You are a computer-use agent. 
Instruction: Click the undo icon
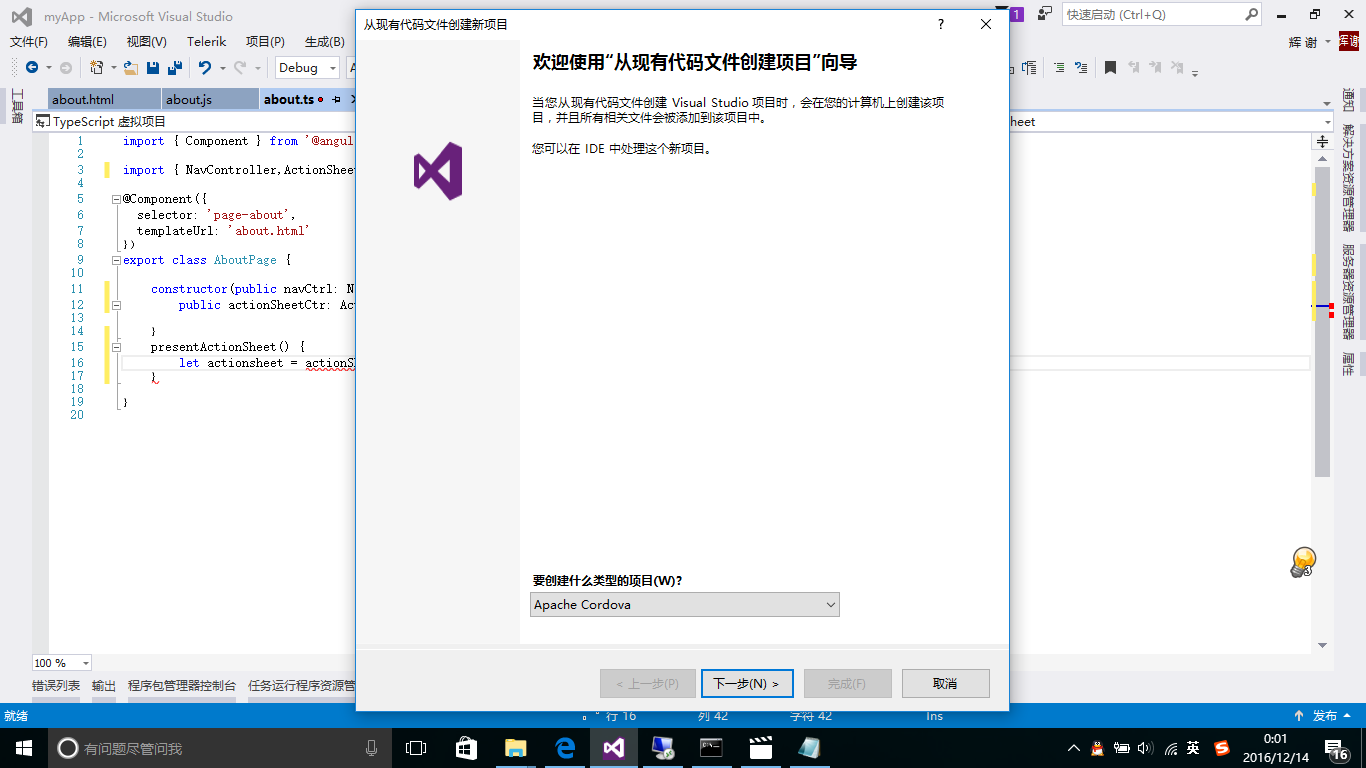click(x=204, y=68)
